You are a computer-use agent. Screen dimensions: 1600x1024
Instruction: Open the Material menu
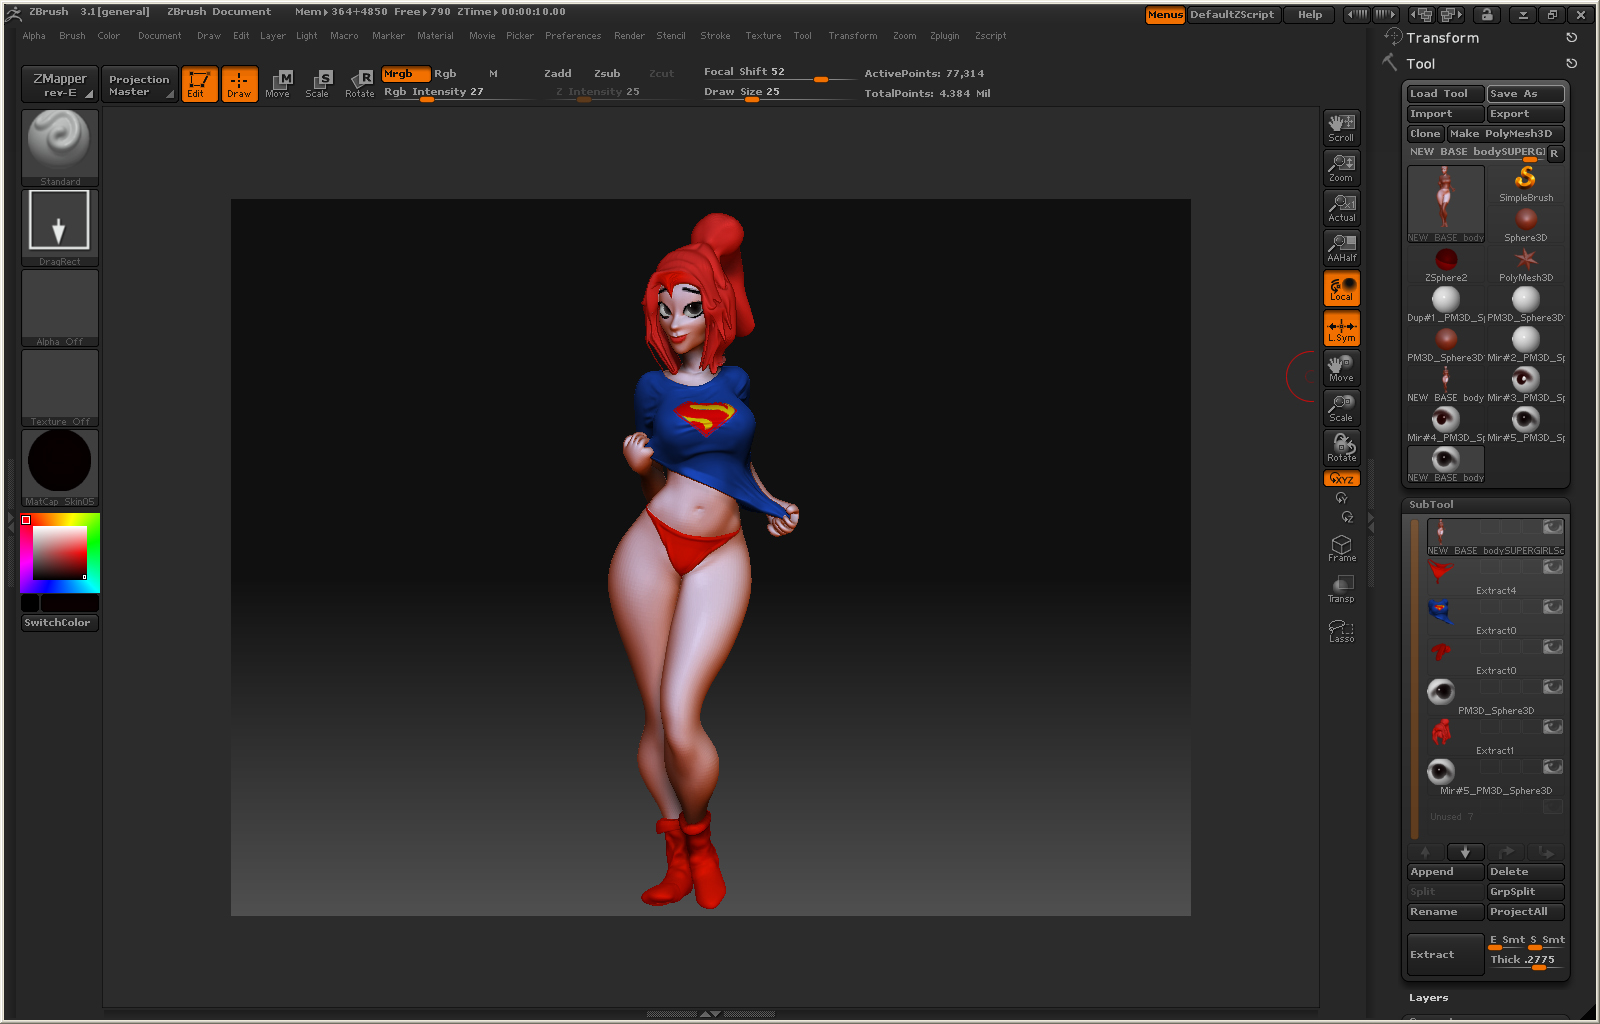tap(435, 36)
